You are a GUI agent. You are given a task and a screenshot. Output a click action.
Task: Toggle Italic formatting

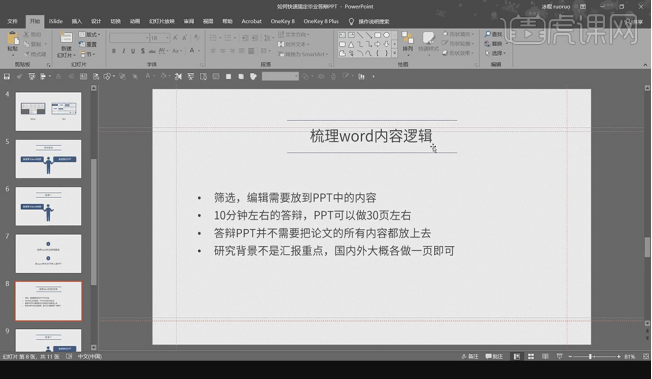point(123,51)
